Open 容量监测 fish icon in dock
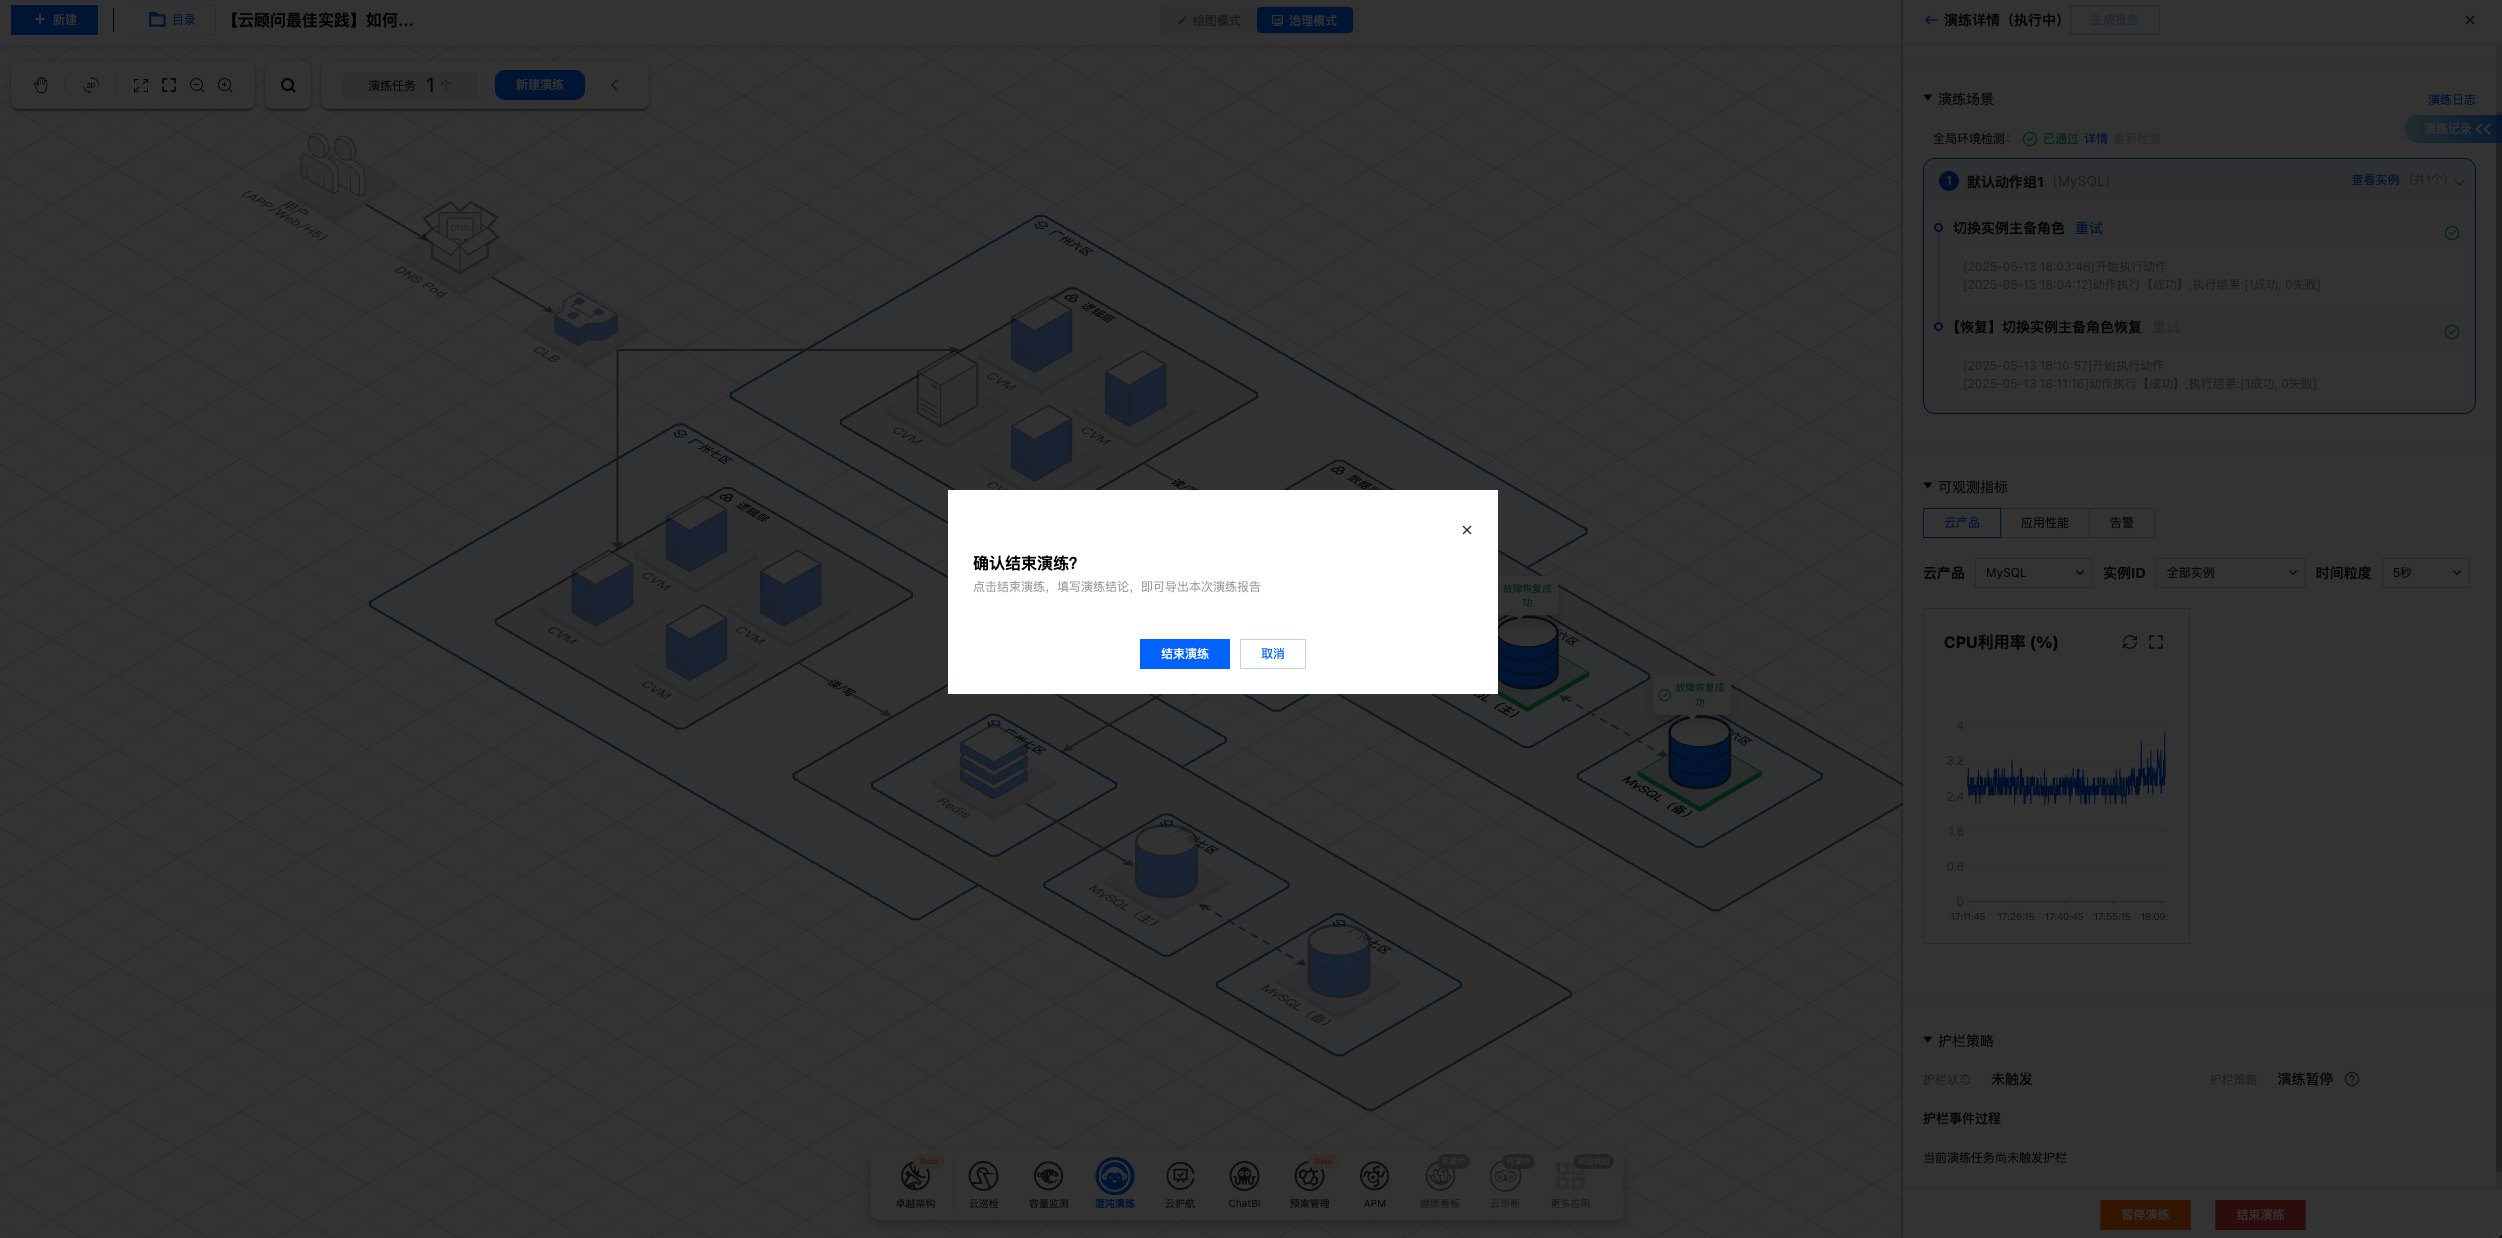2502x1238 pixels. click(1048, 1178)
